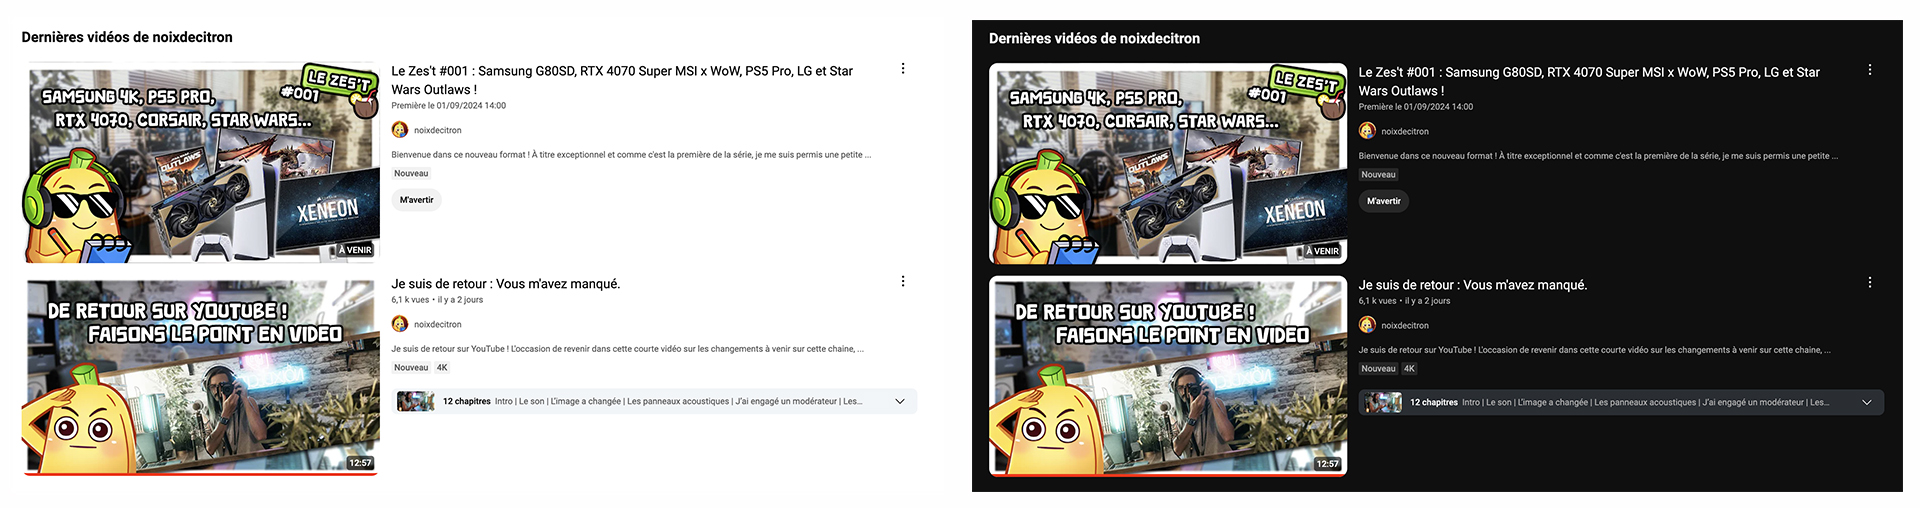Open more options for Je suis de retour, light theme
The width and height of the screenshot is (1920, 508).
point(903,282)
